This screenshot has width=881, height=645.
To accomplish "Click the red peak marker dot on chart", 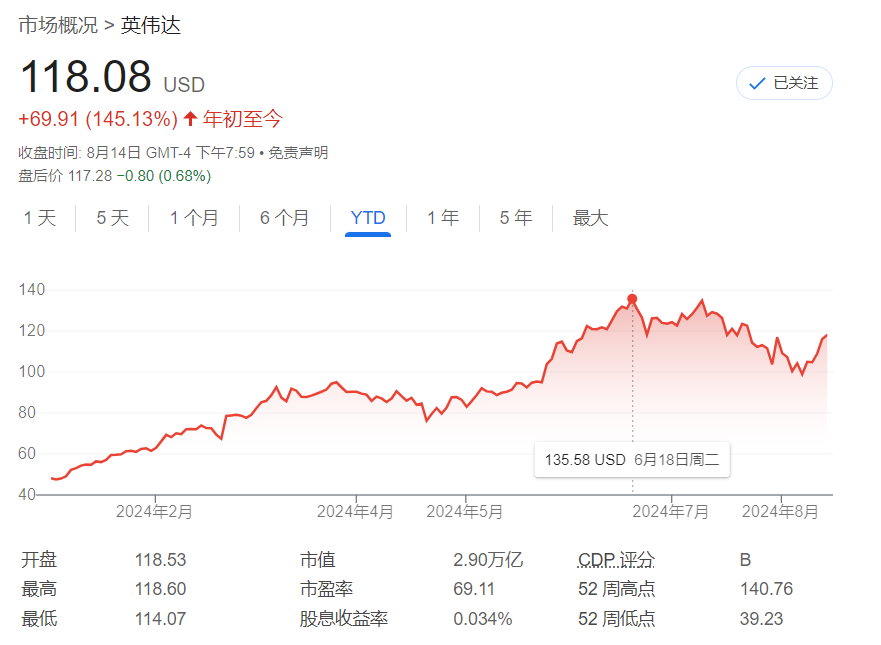I will (x=632, y=299).
